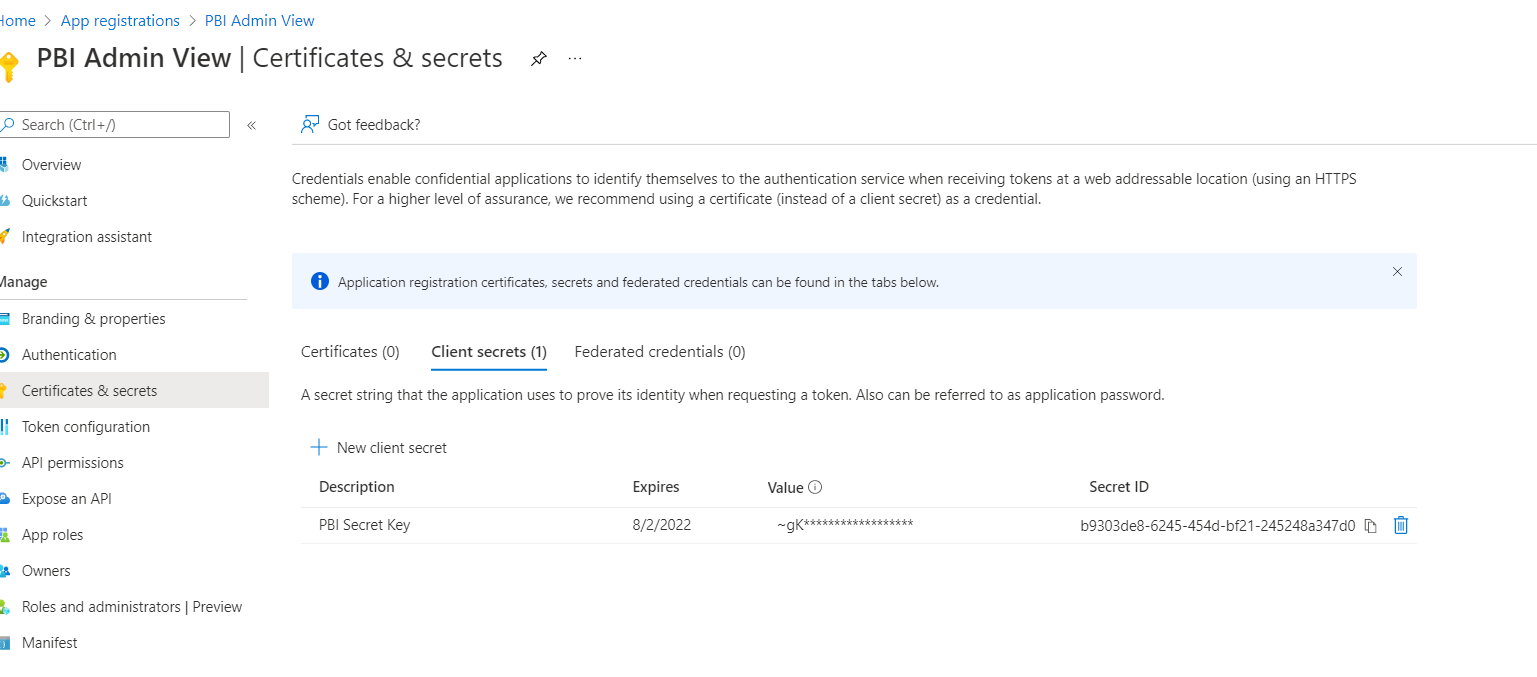Click the Value column header
The height and width of the screenshot is (677, 1537).
[786, 488]
